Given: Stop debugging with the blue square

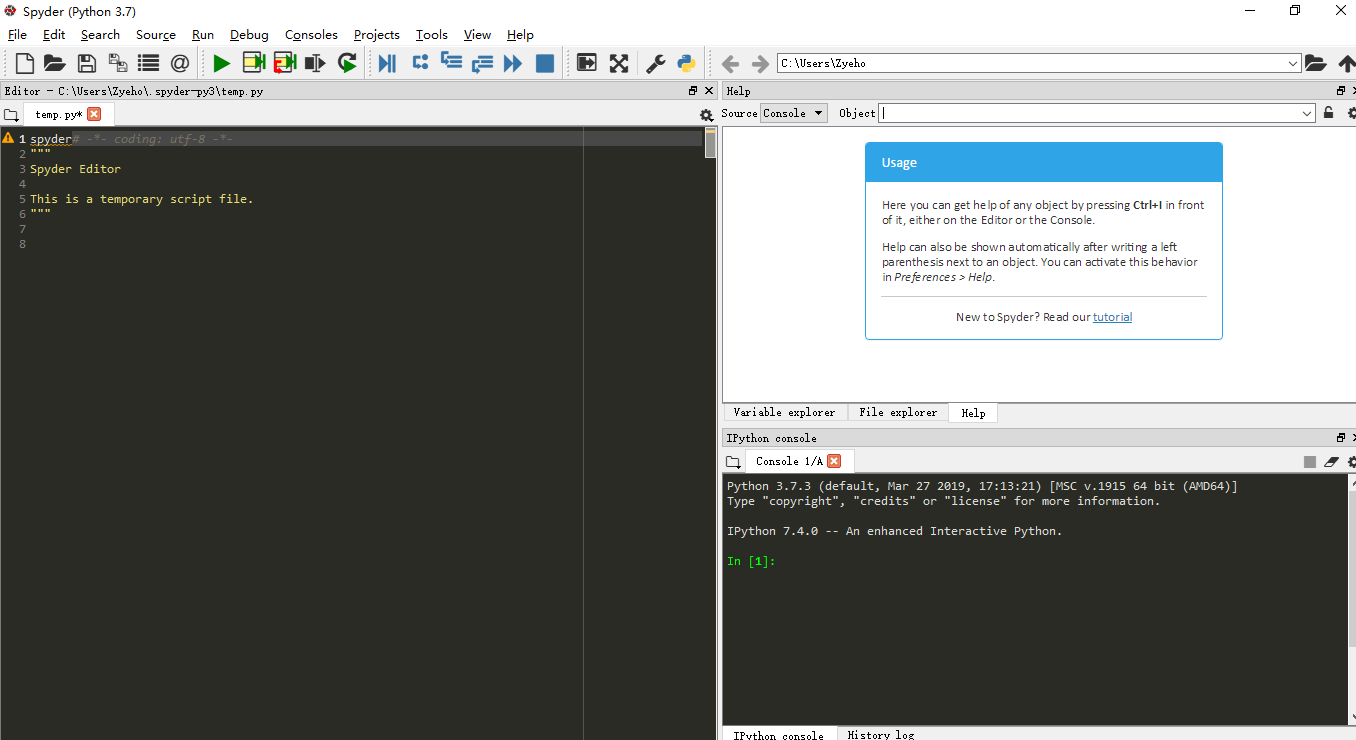Looking at the screenshot, I should tap(545, 64).
